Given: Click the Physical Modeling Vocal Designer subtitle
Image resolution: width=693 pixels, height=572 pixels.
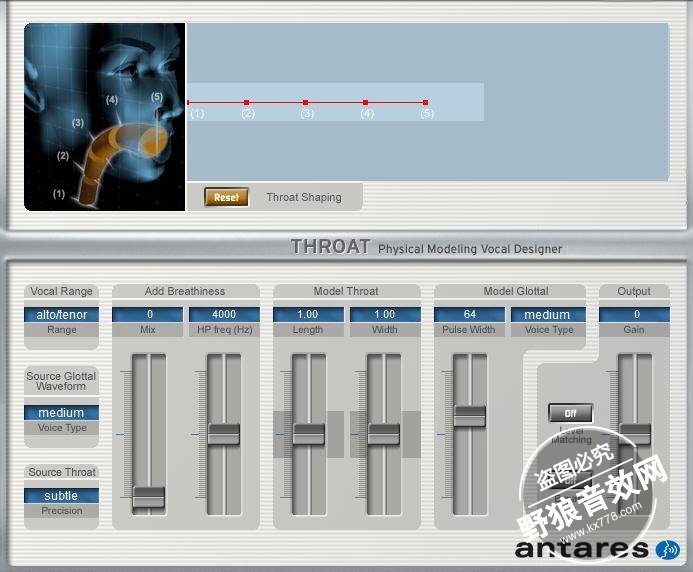Looking at the screenshot, I should click(x=470, y=249).
